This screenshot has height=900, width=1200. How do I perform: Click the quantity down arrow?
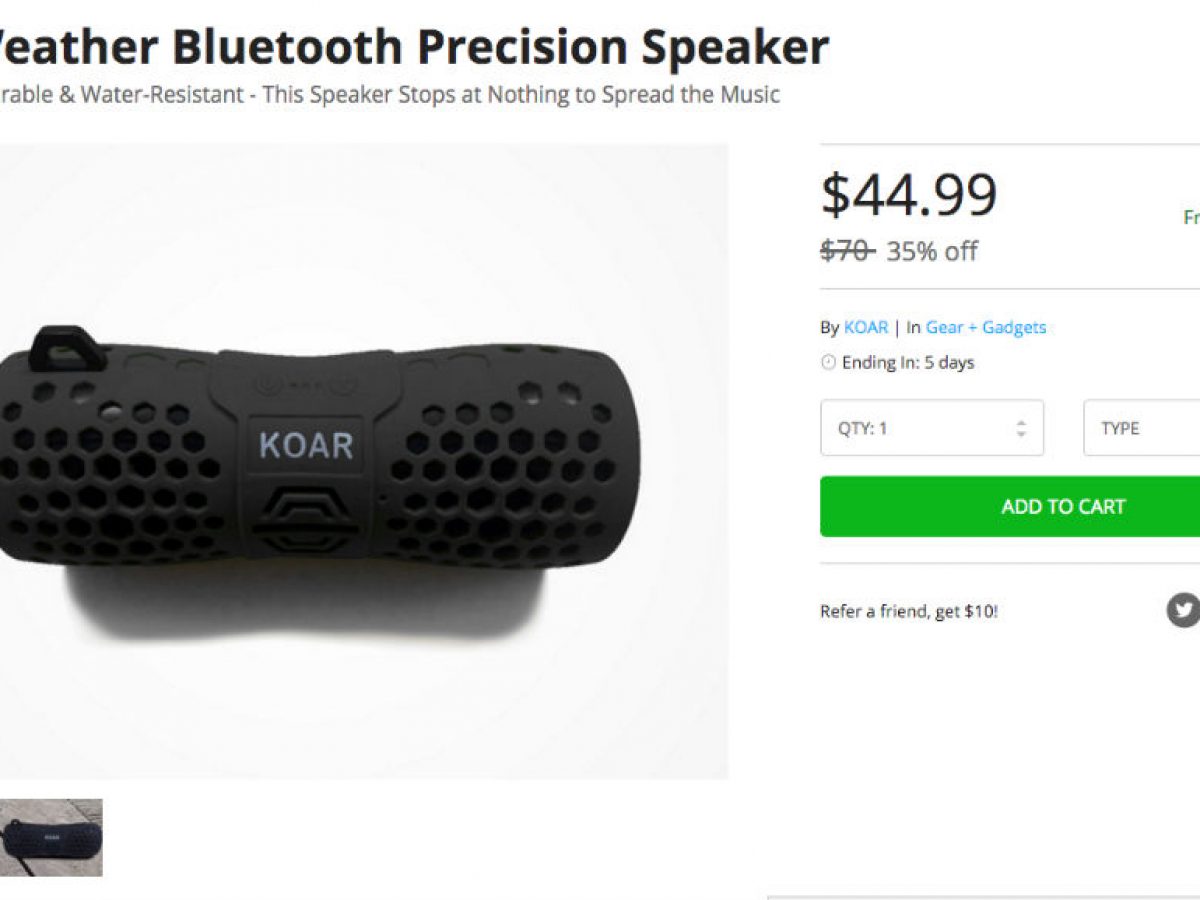(1021, 435)
